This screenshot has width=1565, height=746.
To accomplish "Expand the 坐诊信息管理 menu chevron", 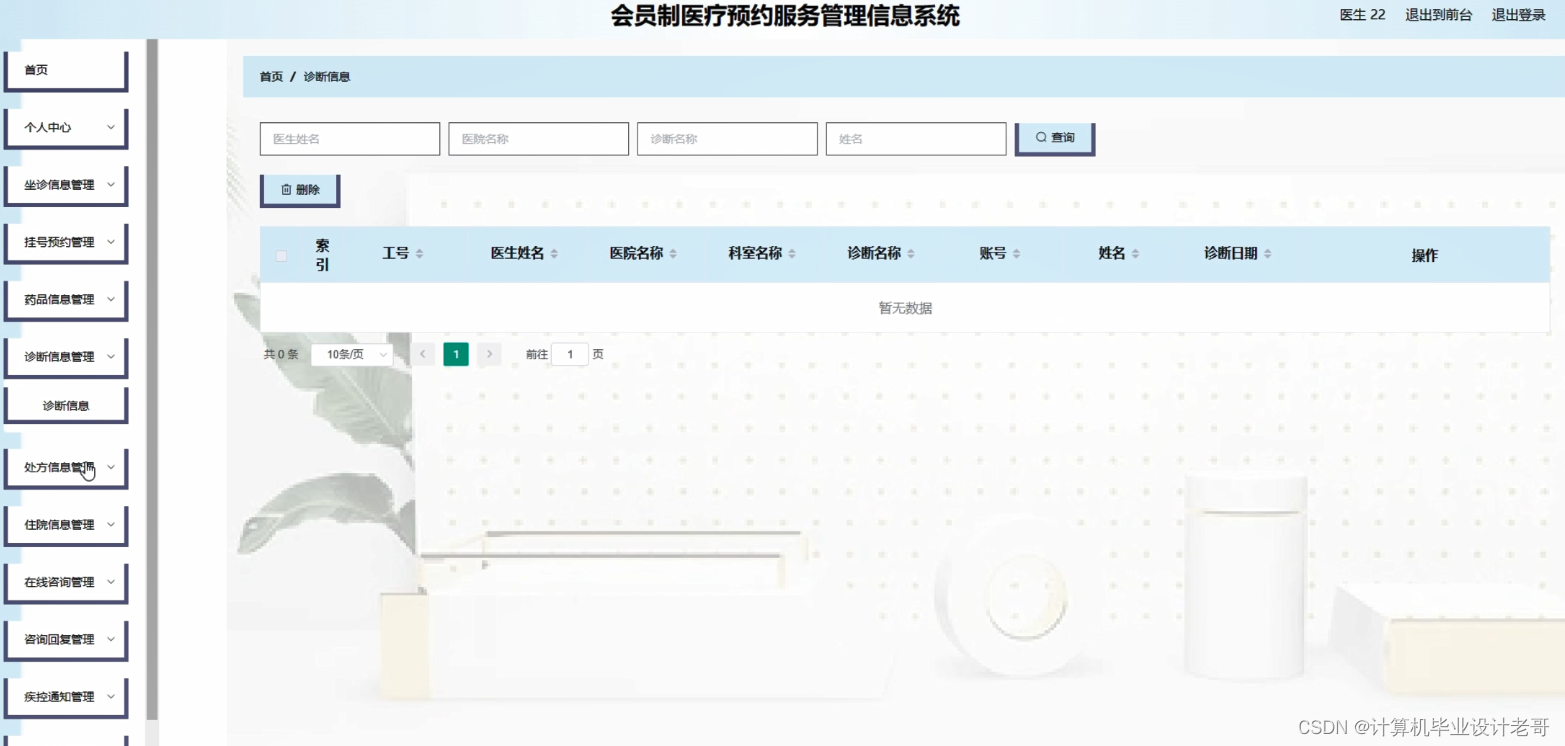I will [x=111, y=185].
